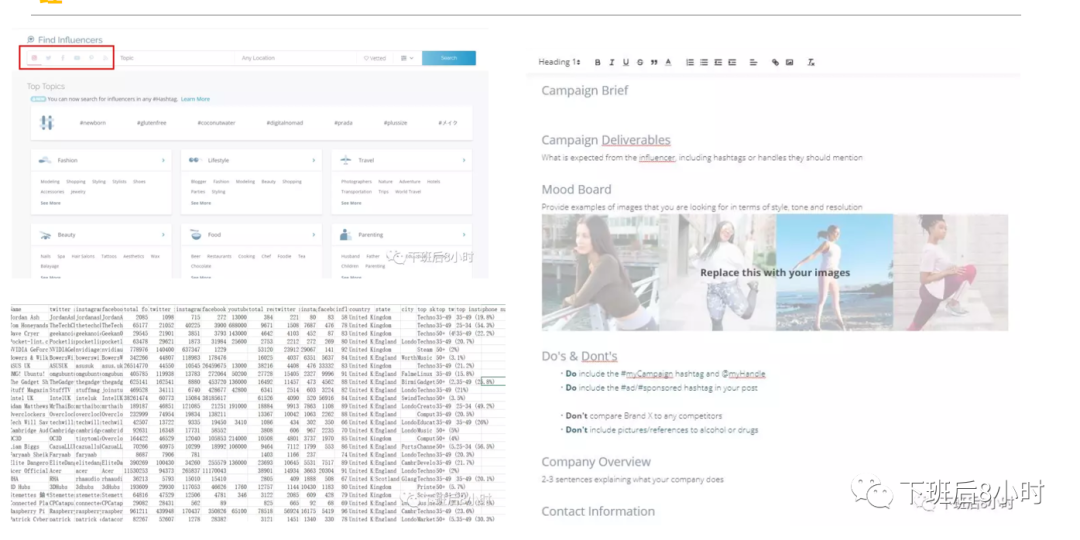Click the underline formatting icon

[626, 62]
